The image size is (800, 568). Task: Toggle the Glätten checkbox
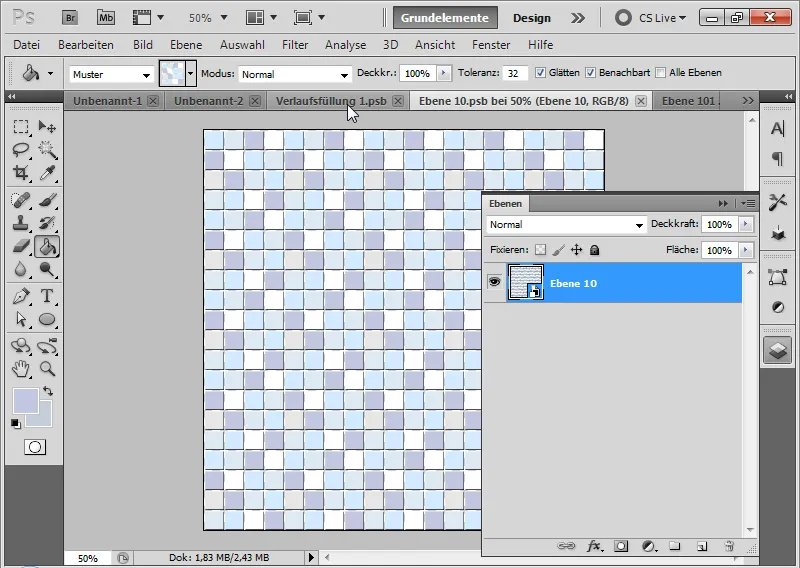click(540, 73)
